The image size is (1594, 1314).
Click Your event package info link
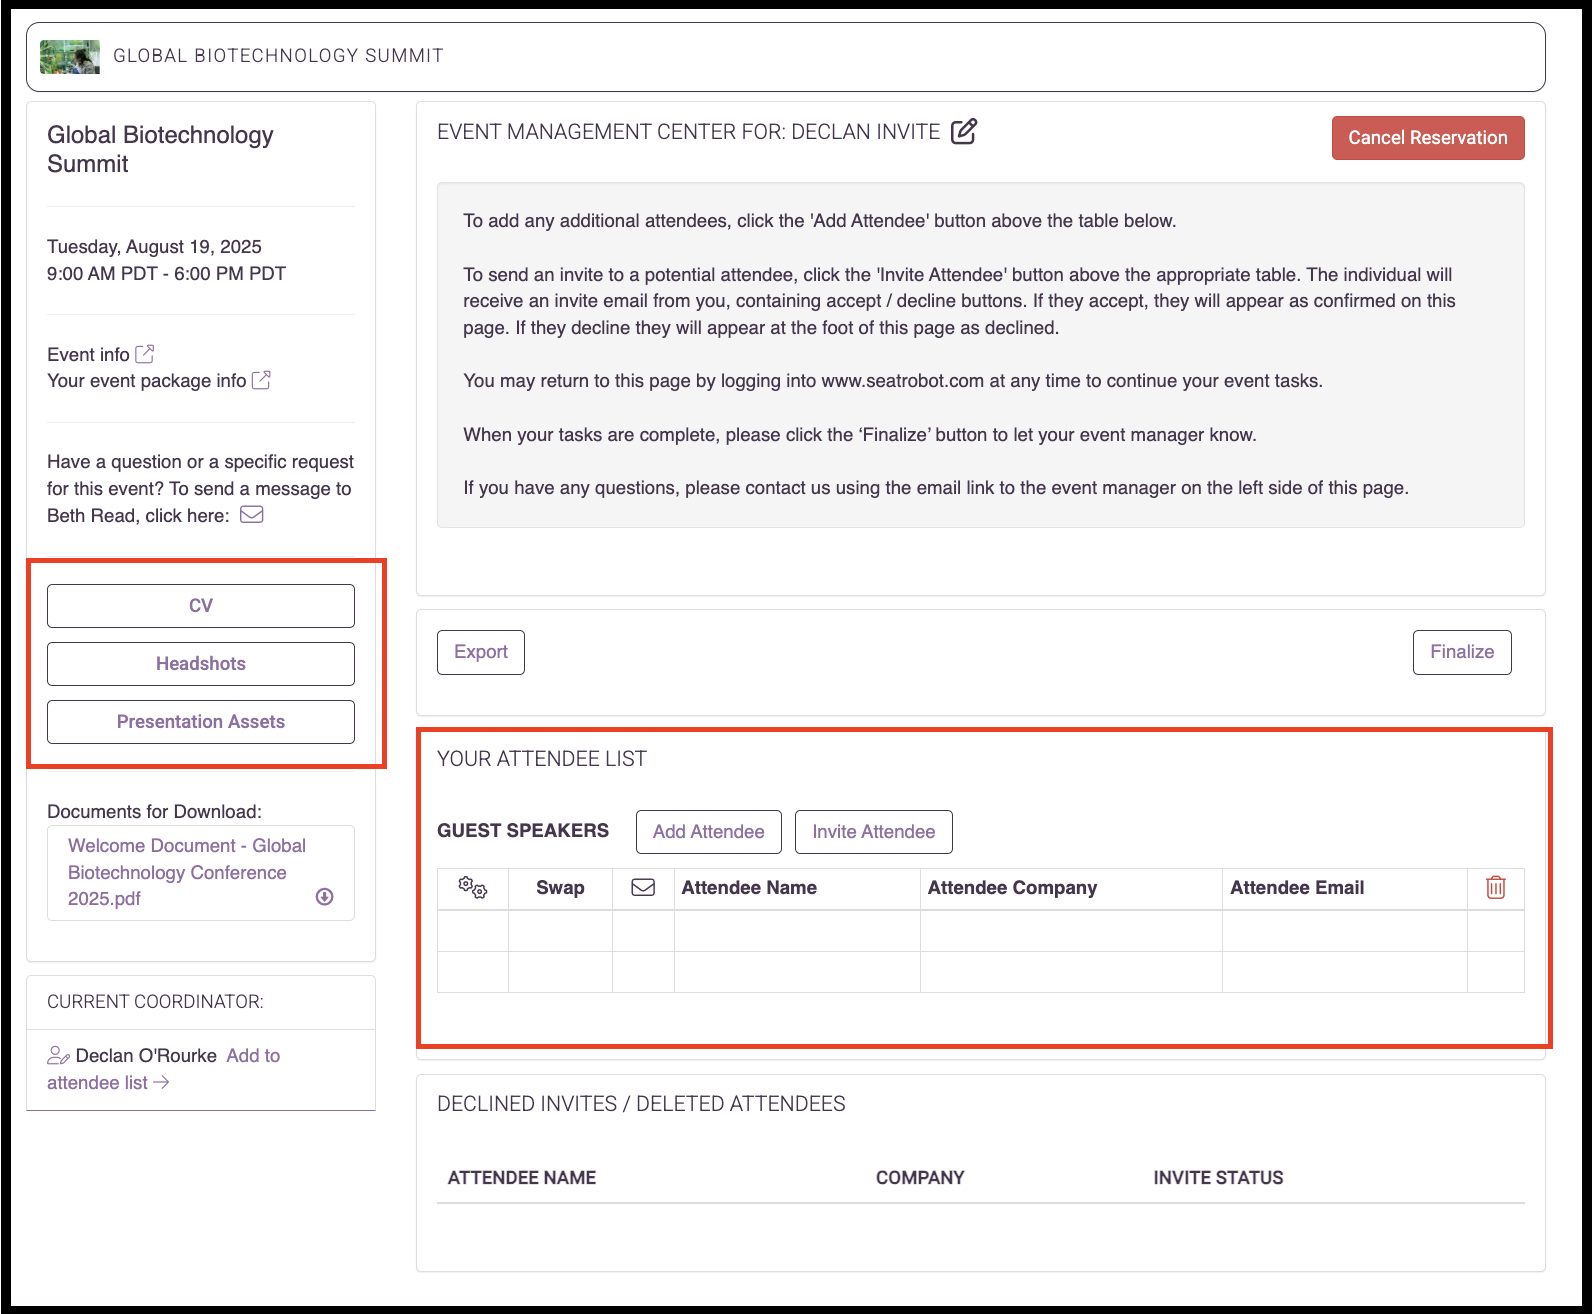tap(146, 380)
